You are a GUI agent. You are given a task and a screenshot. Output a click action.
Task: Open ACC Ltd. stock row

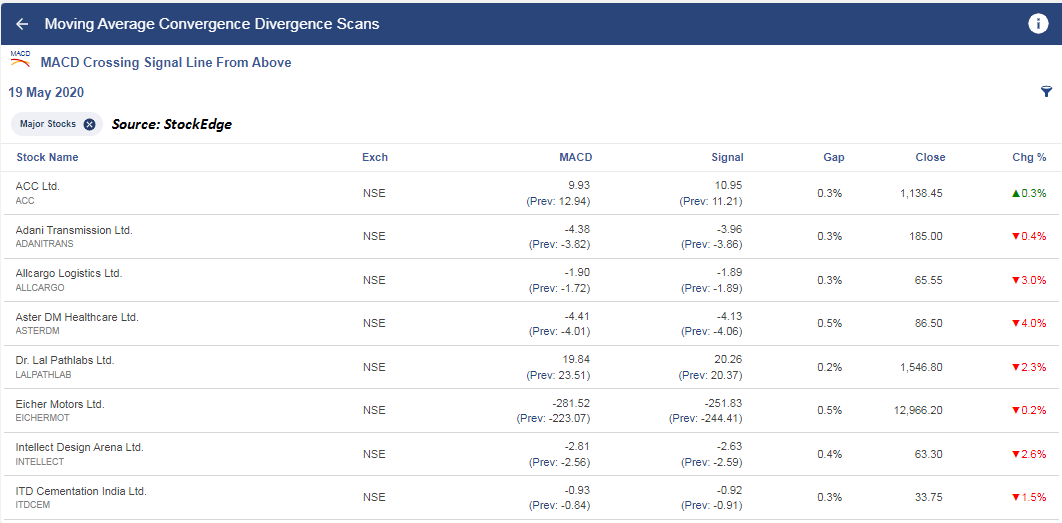pos(531,193)
